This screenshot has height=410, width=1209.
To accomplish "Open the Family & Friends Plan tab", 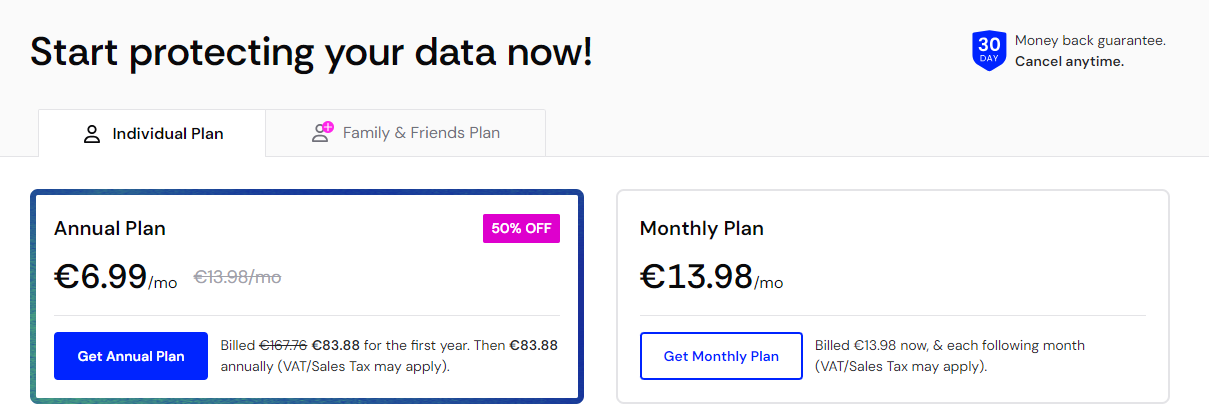I will point(406,133).
